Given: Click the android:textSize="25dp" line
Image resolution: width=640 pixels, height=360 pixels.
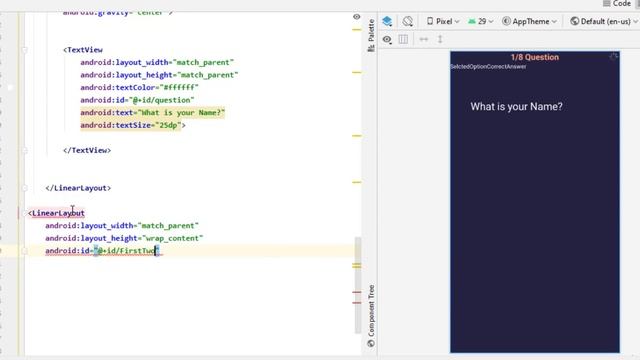Looking at the screenshot, I should (133, 125).
